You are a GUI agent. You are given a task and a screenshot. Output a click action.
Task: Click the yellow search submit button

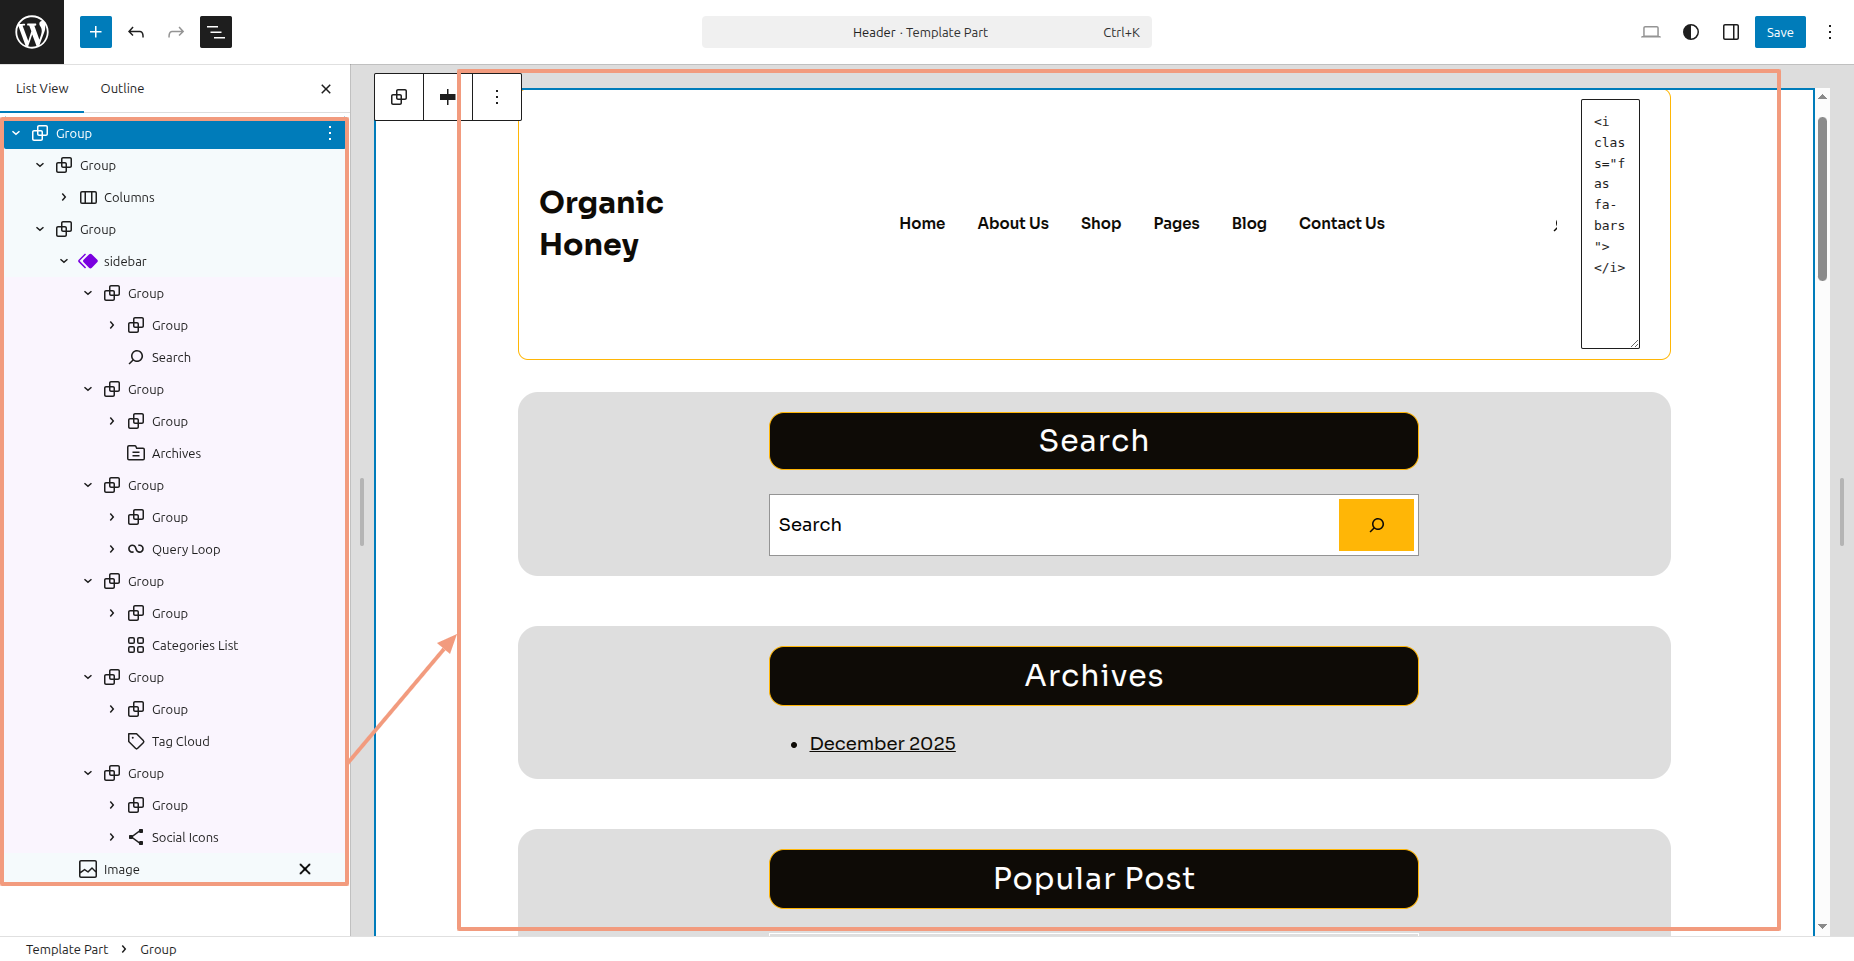point(1376,525)
